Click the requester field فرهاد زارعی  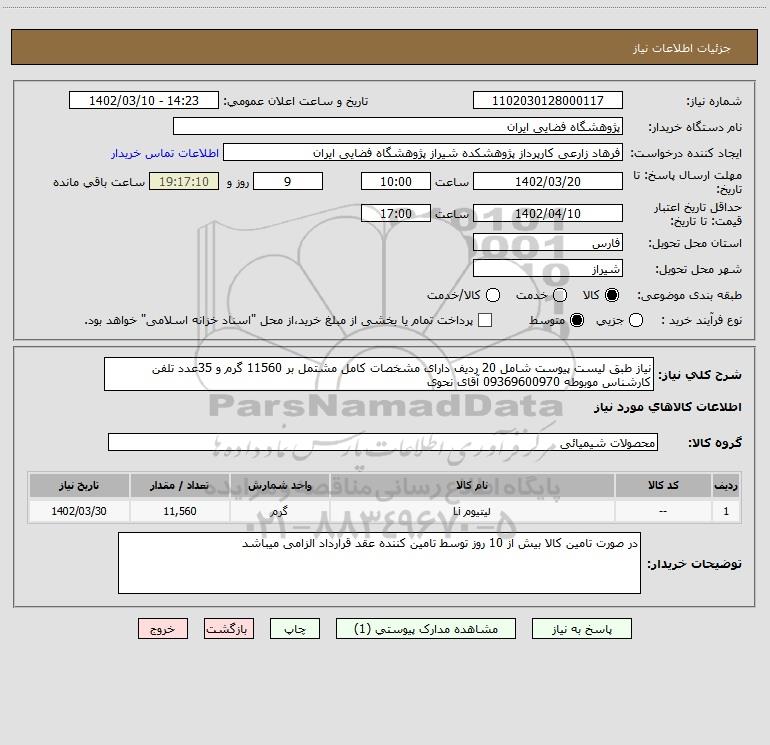pyautogui.click(x=423, y=153)
